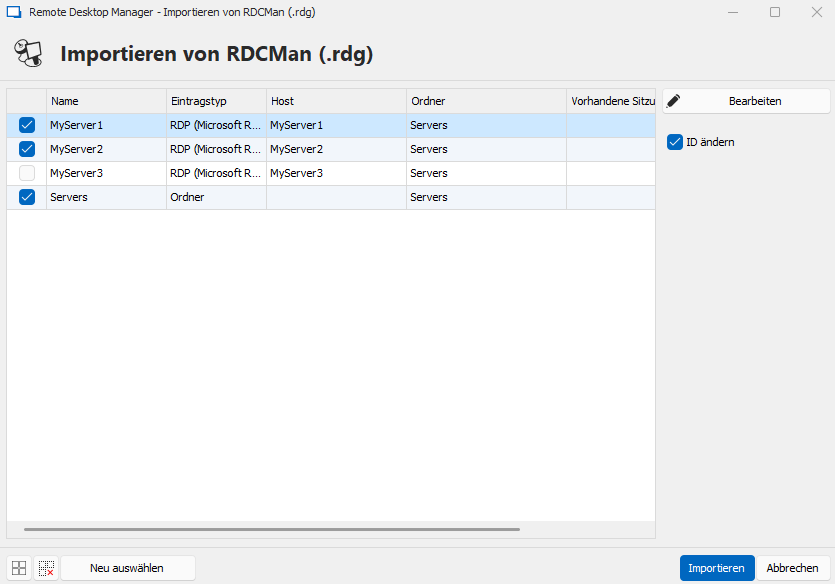The width and height of the screenshot is (835, 584).
Task: Sort by the Host column header
Action: 337,101
